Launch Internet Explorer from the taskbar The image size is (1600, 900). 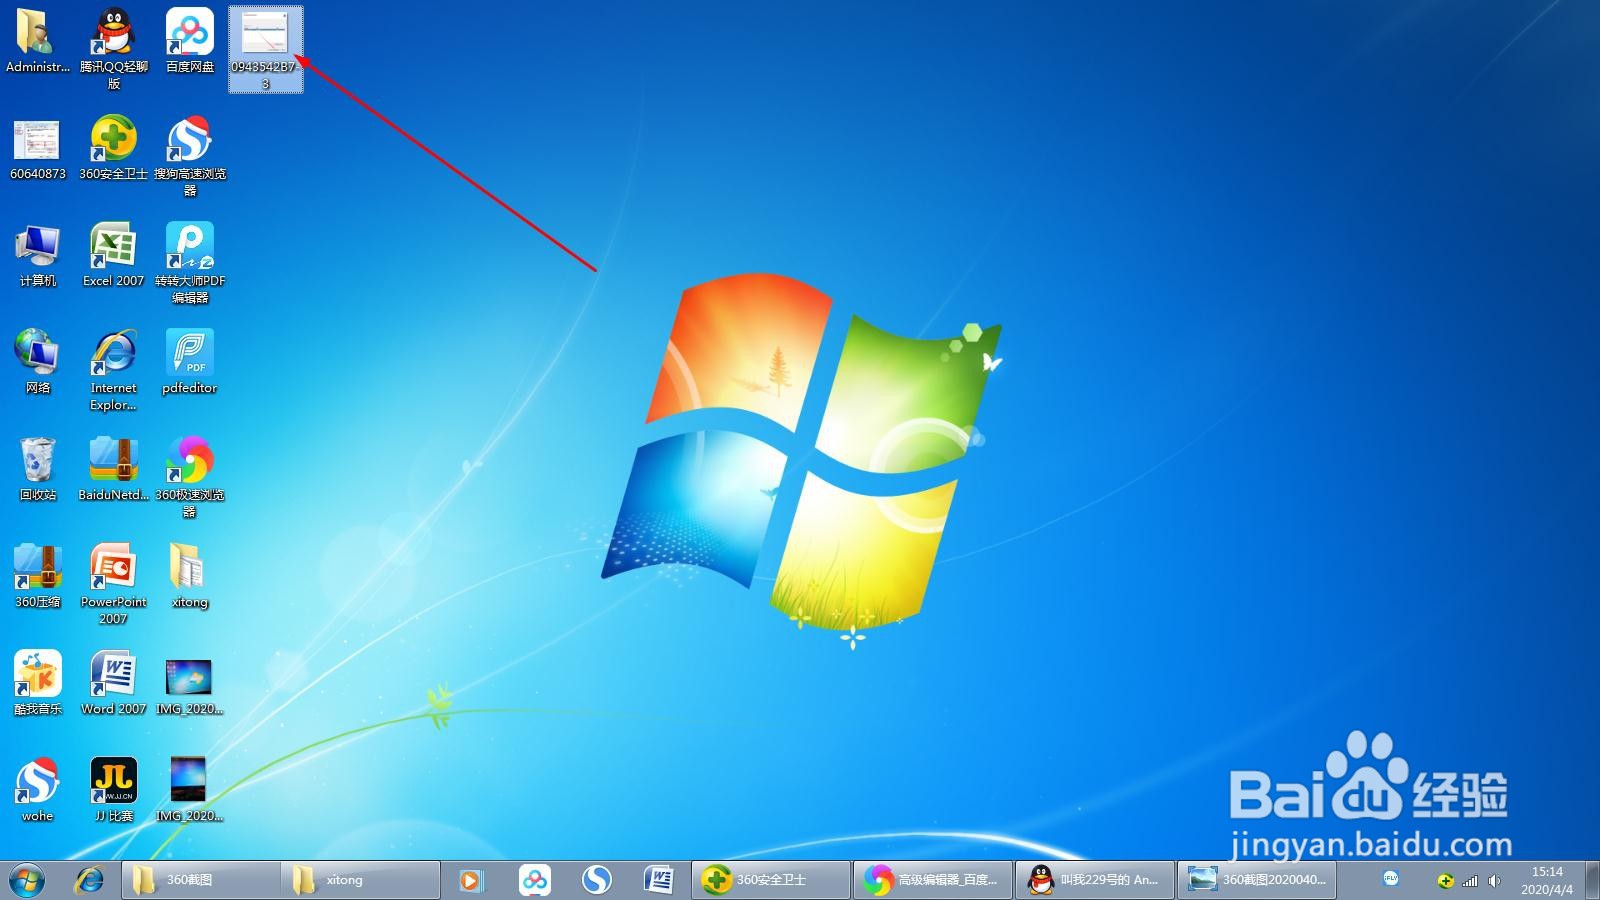90,880
